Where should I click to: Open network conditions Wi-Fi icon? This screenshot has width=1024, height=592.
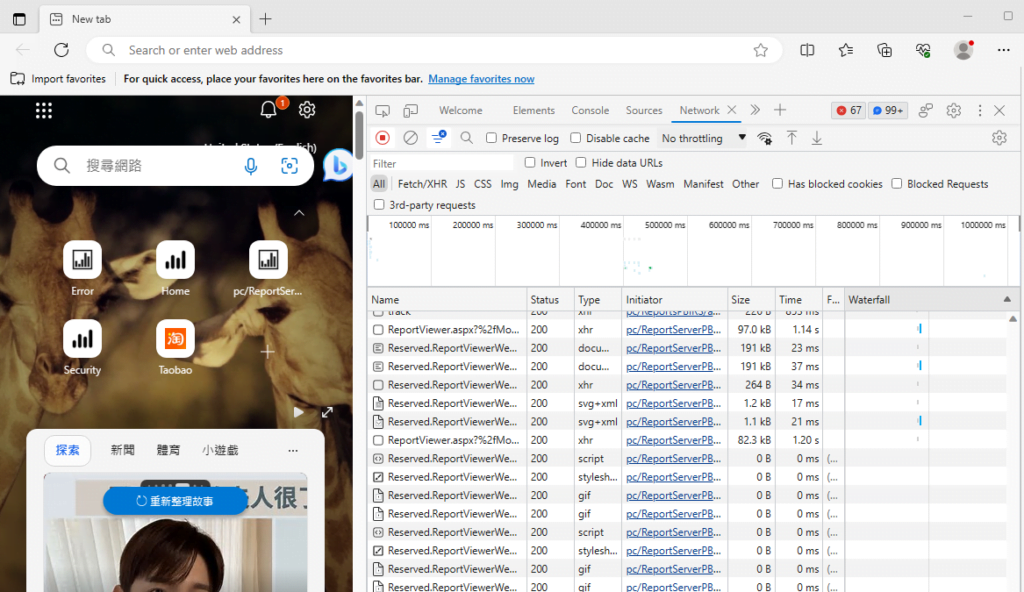(764, 138)
